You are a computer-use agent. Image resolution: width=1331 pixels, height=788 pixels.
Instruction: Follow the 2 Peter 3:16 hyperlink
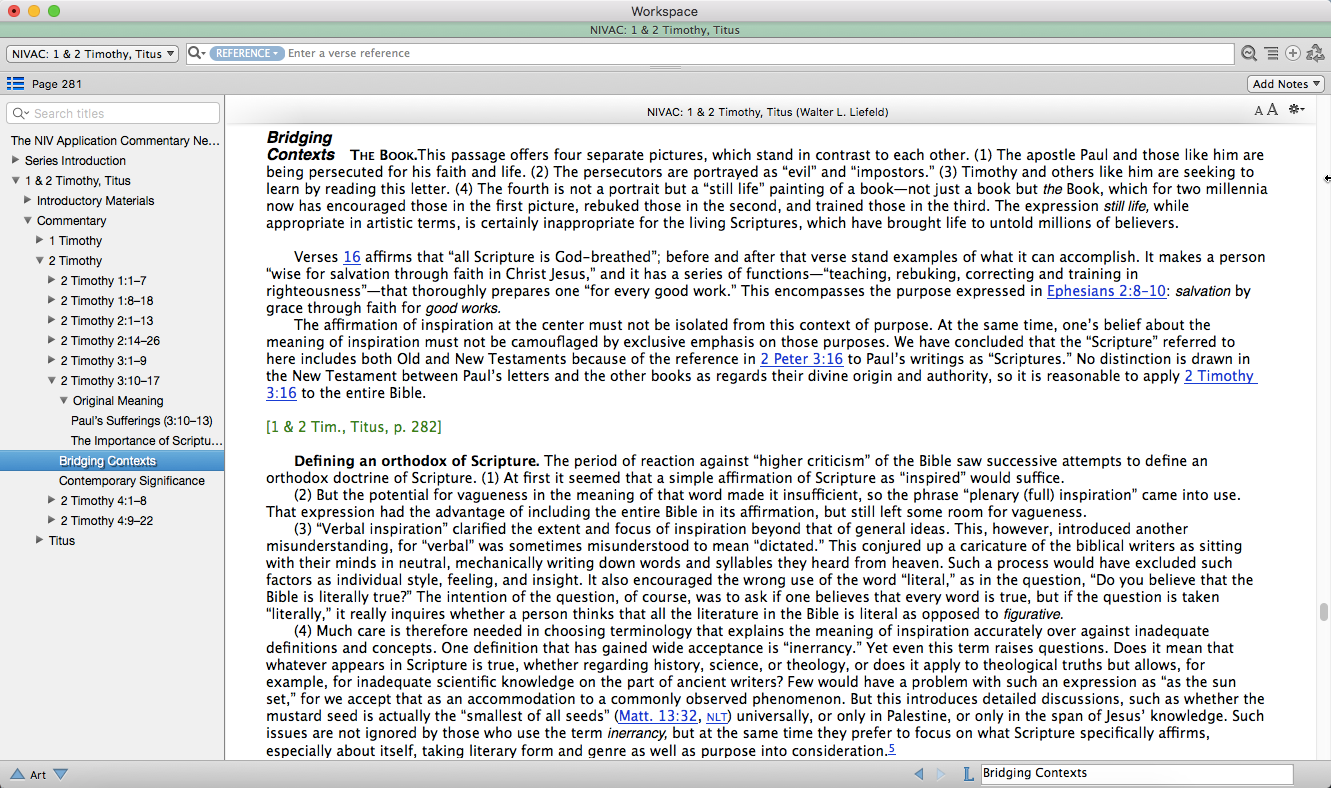pyautogui.click(x=801, y=359)
